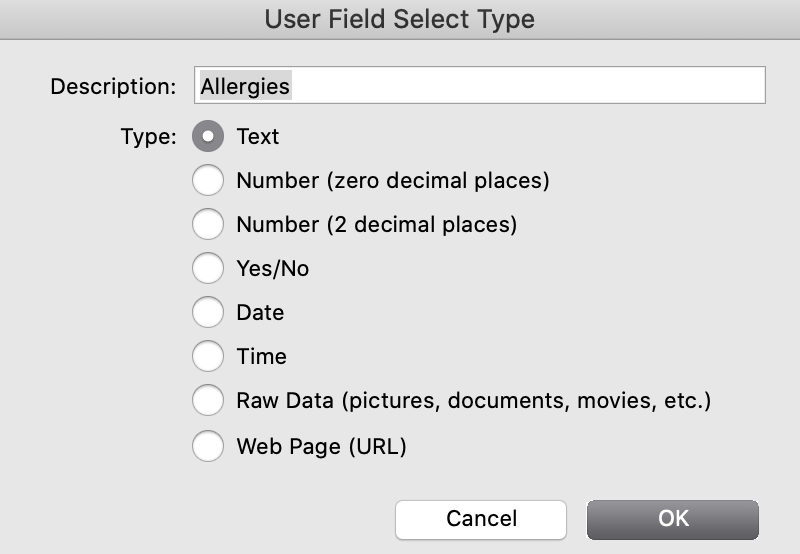
Task: Select Number (2 decimal places) radio button
Action: click(x=208, y=225)
